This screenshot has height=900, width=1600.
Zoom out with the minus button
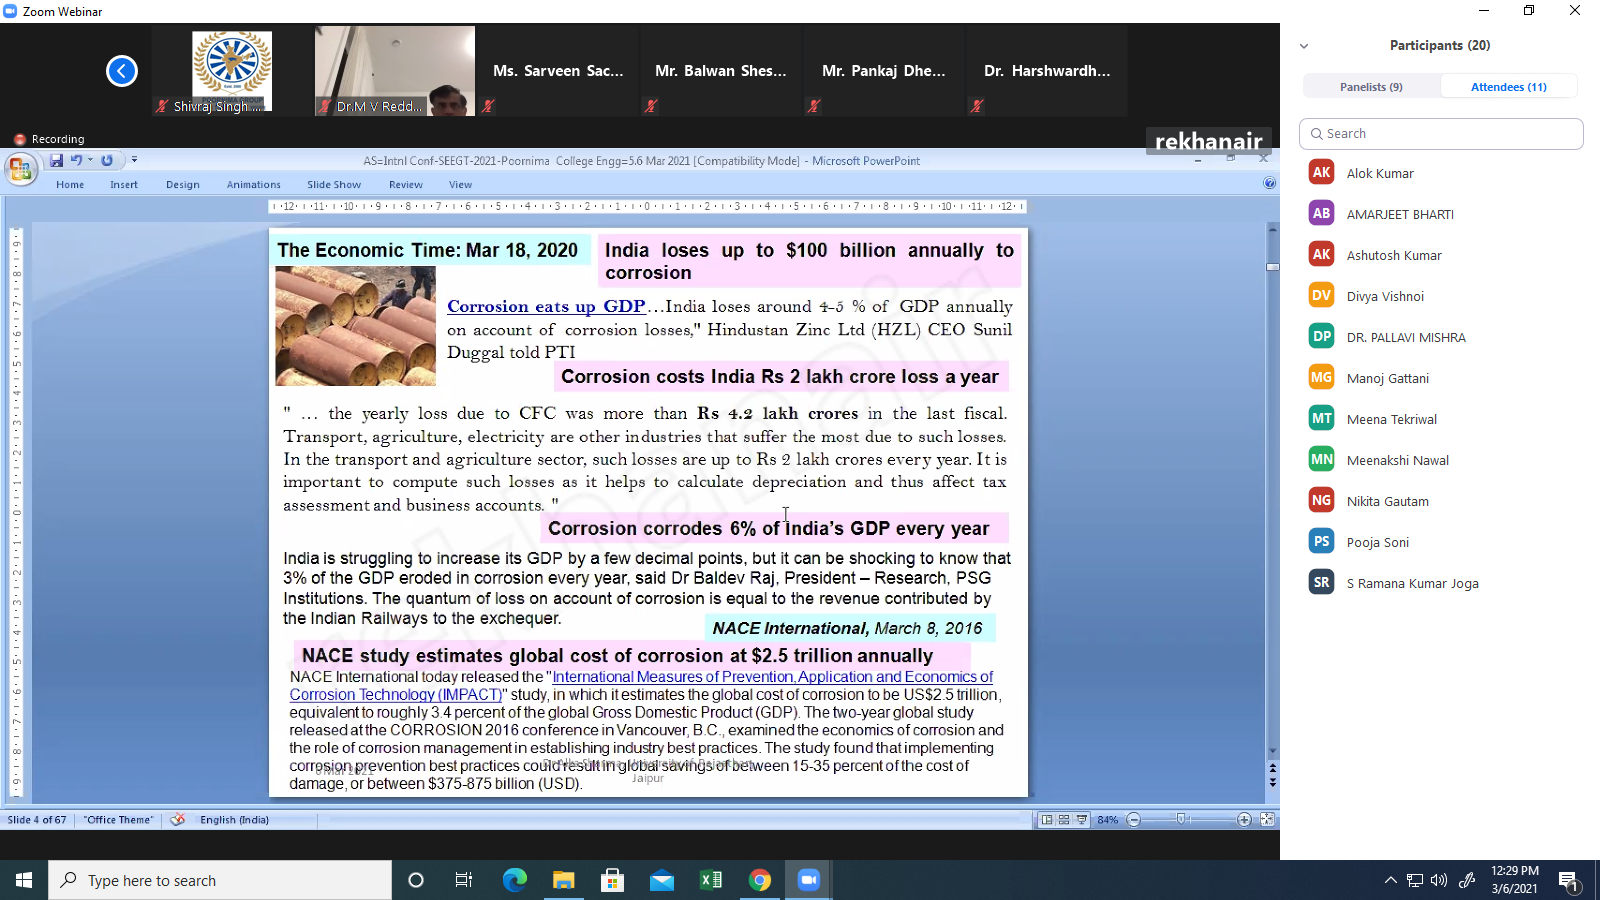pos(1133,820)
